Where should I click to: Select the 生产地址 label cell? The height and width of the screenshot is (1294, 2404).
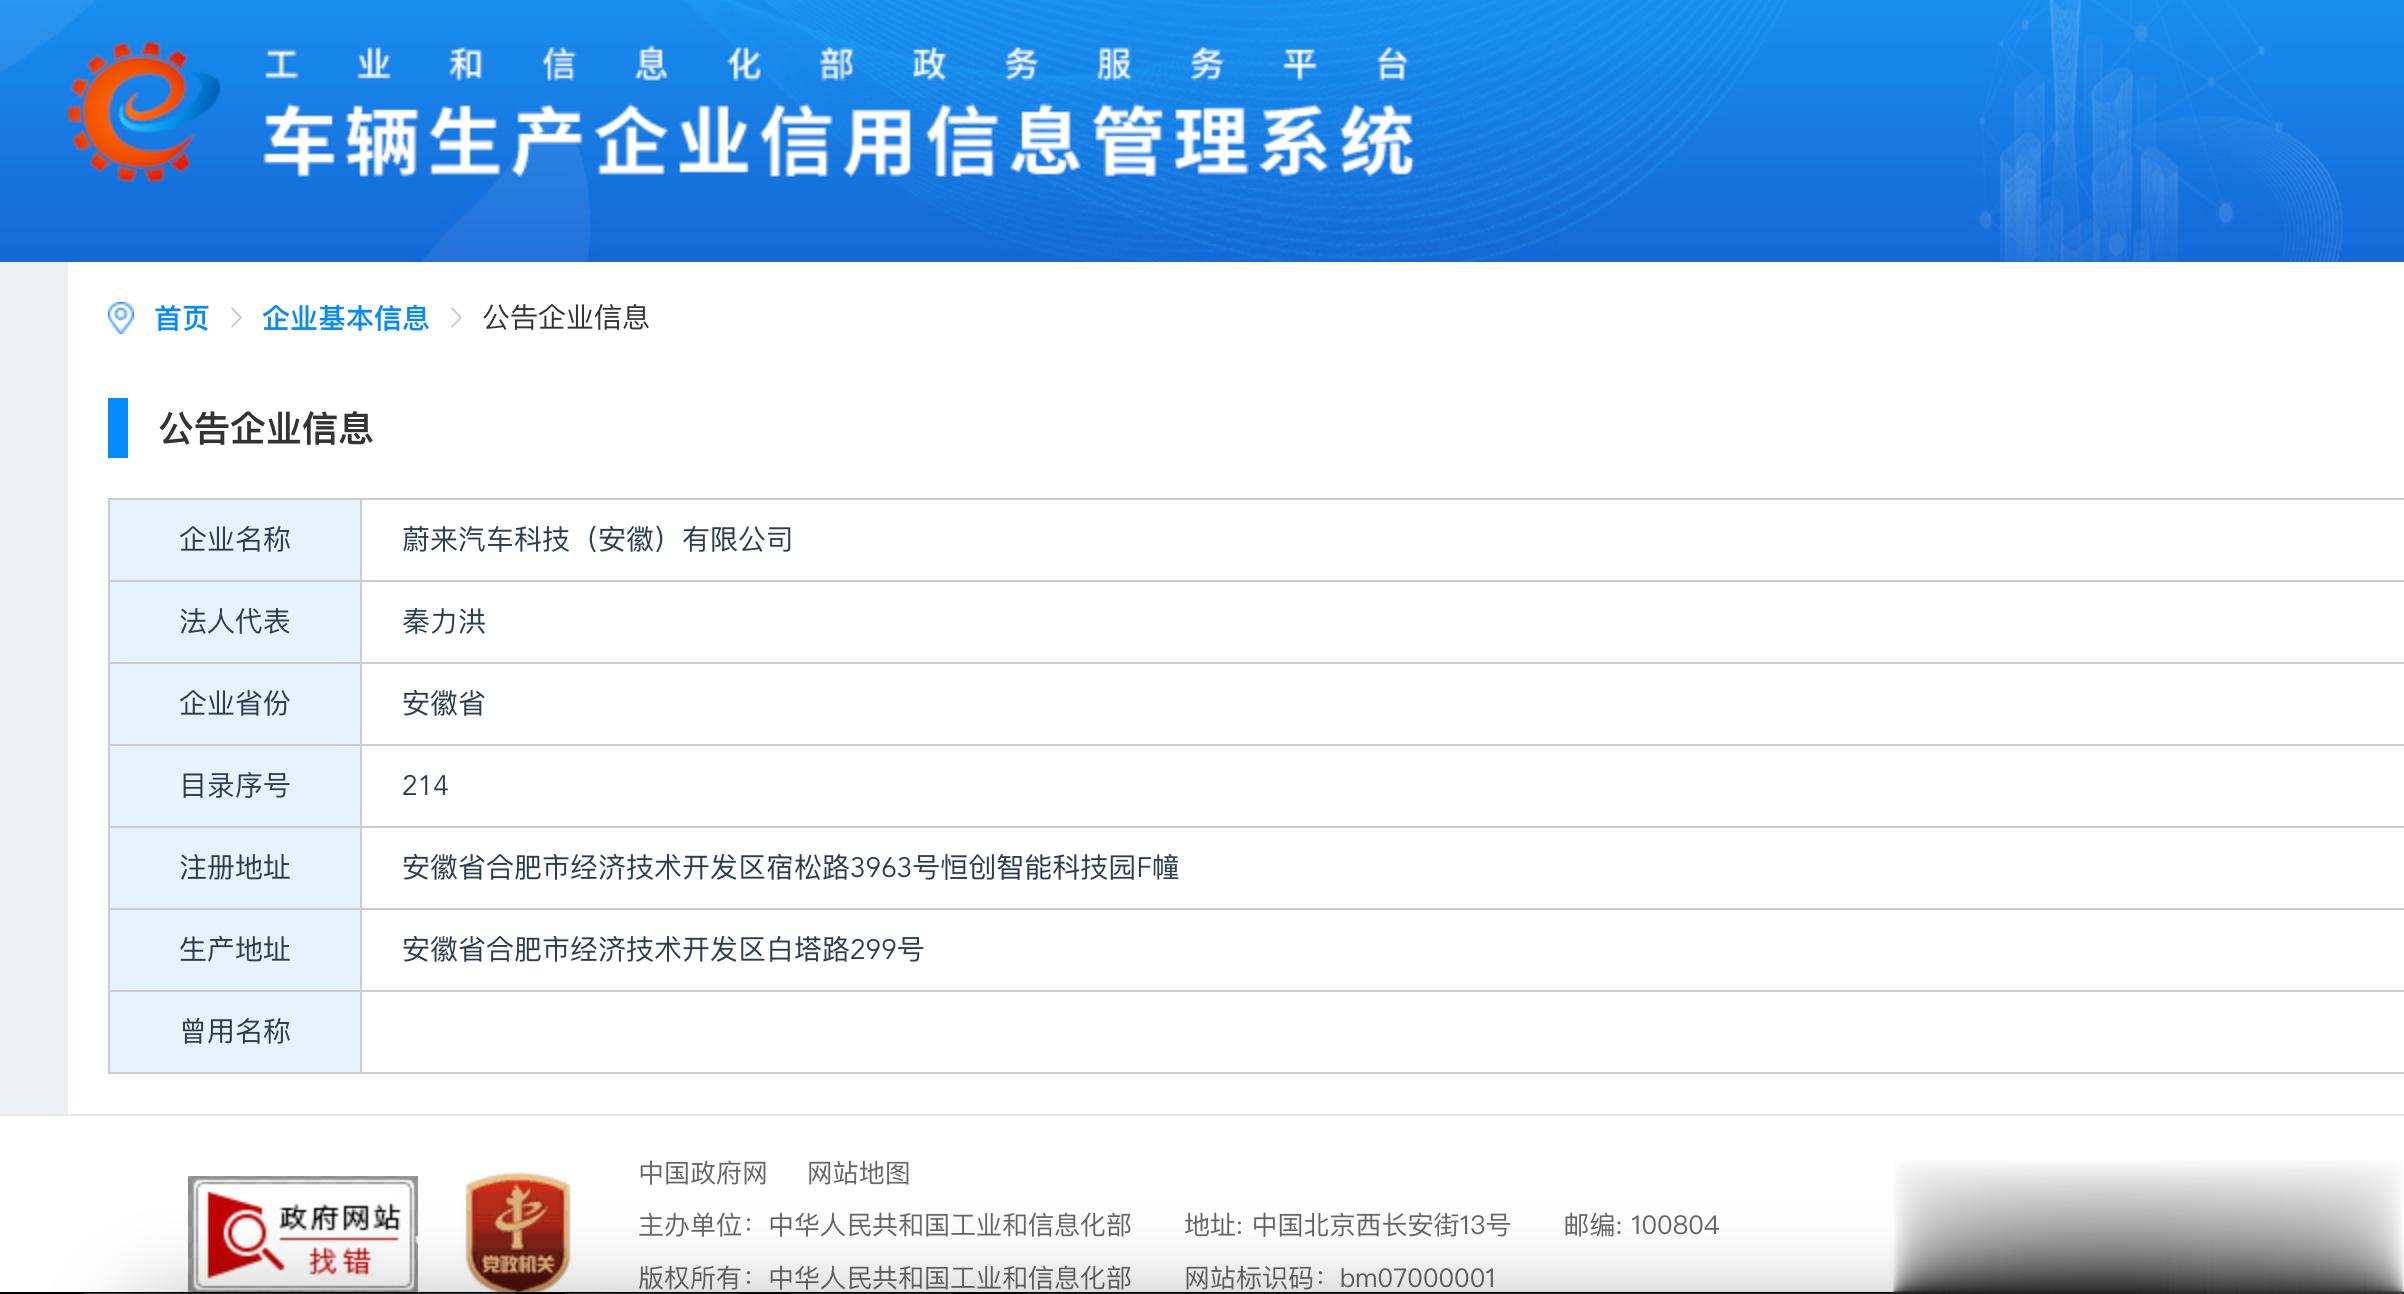[x=235, y=950]
